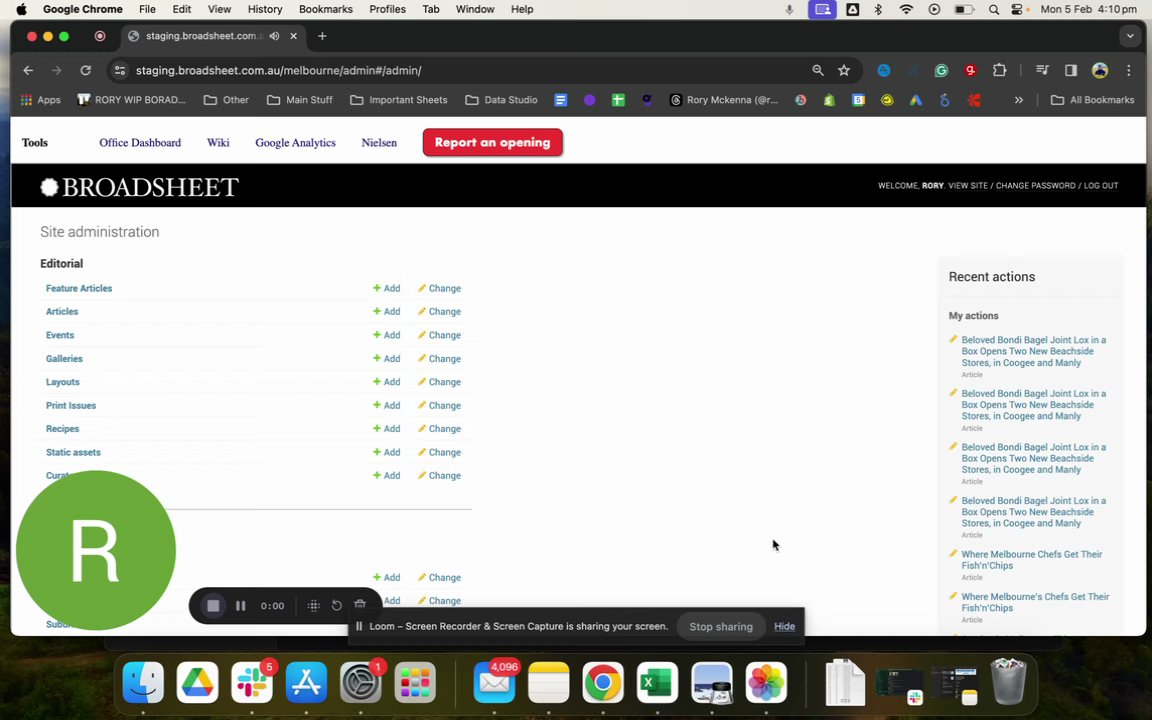Open the Chrome profile avatar

[x=1100, y=71]
